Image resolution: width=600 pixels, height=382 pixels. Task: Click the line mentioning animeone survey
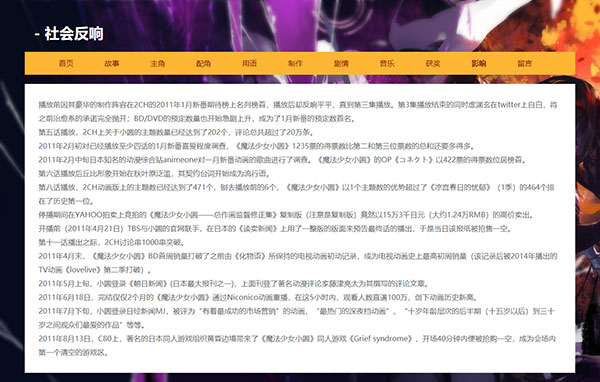pyautogui.click(x=283, y=160)
